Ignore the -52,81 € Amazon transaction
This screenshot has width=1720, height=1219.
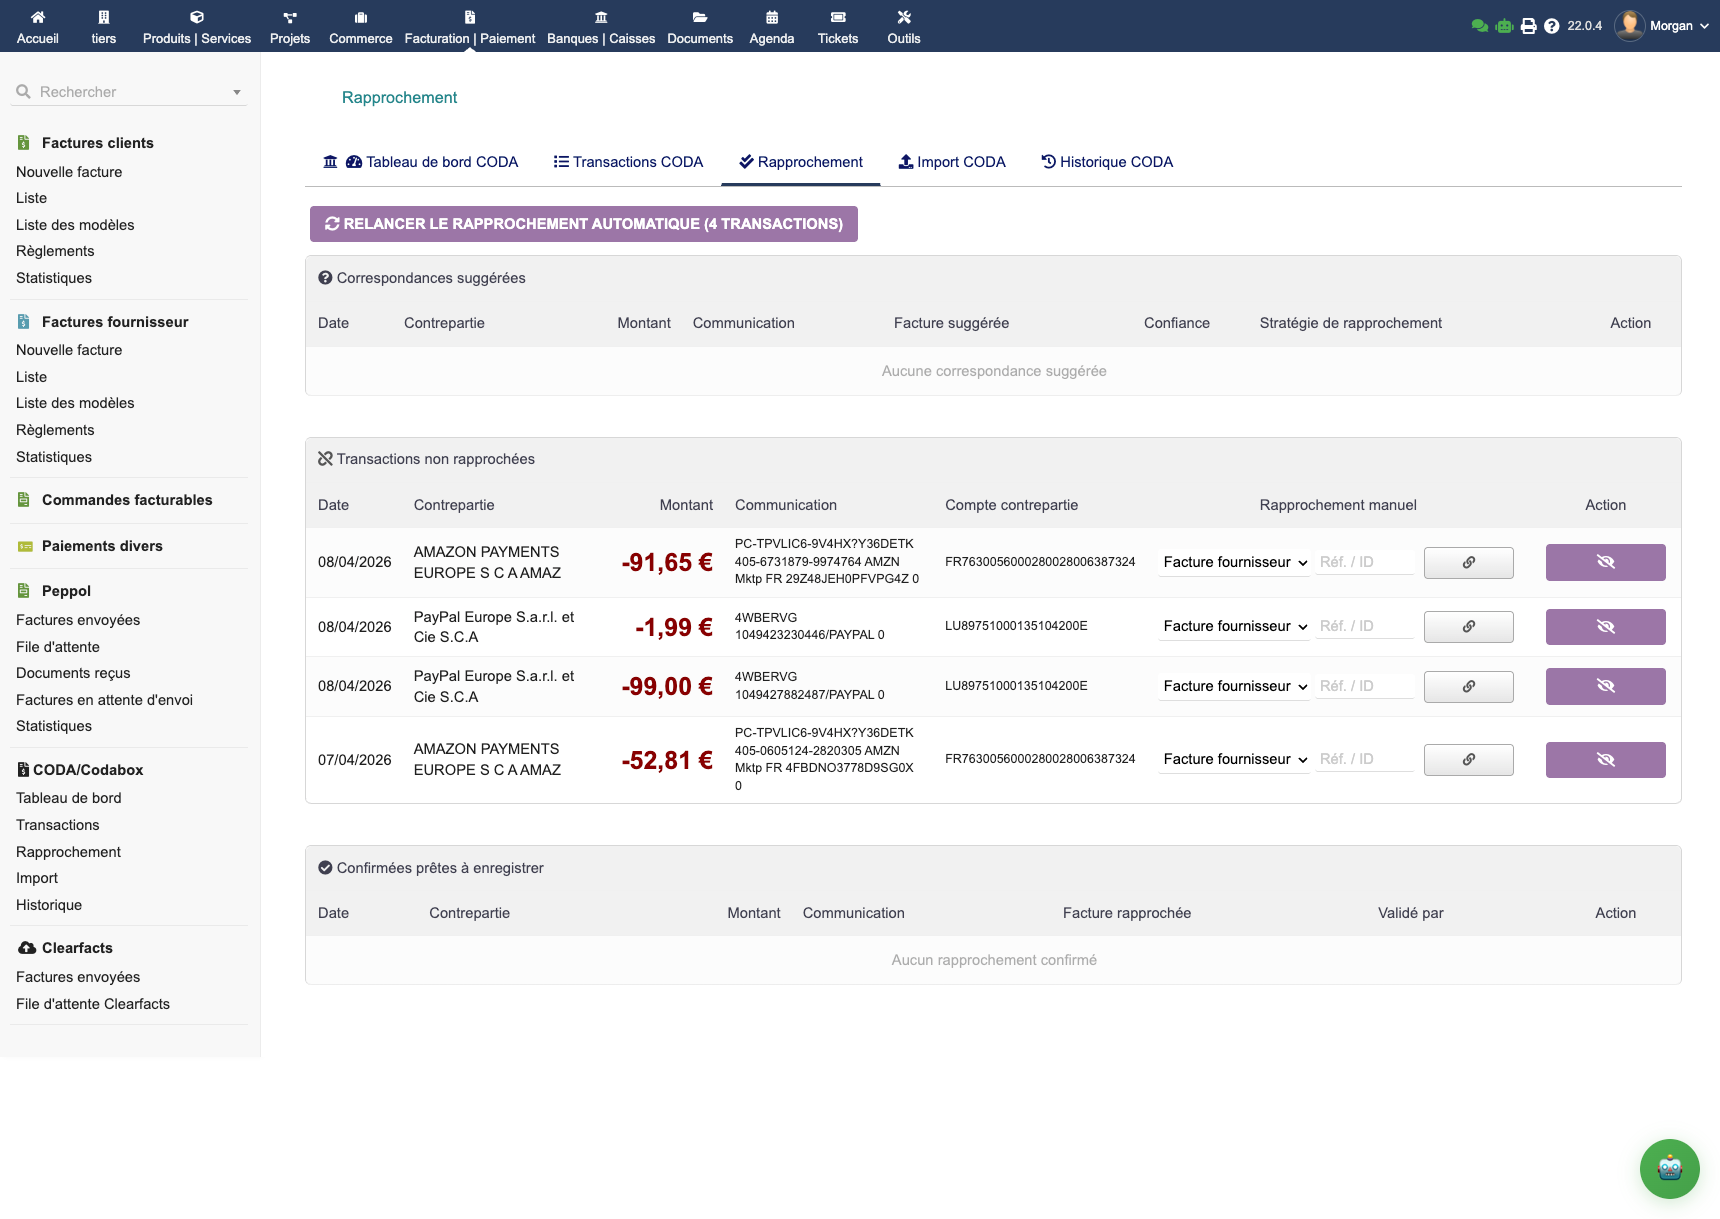tap(1605, 759)
